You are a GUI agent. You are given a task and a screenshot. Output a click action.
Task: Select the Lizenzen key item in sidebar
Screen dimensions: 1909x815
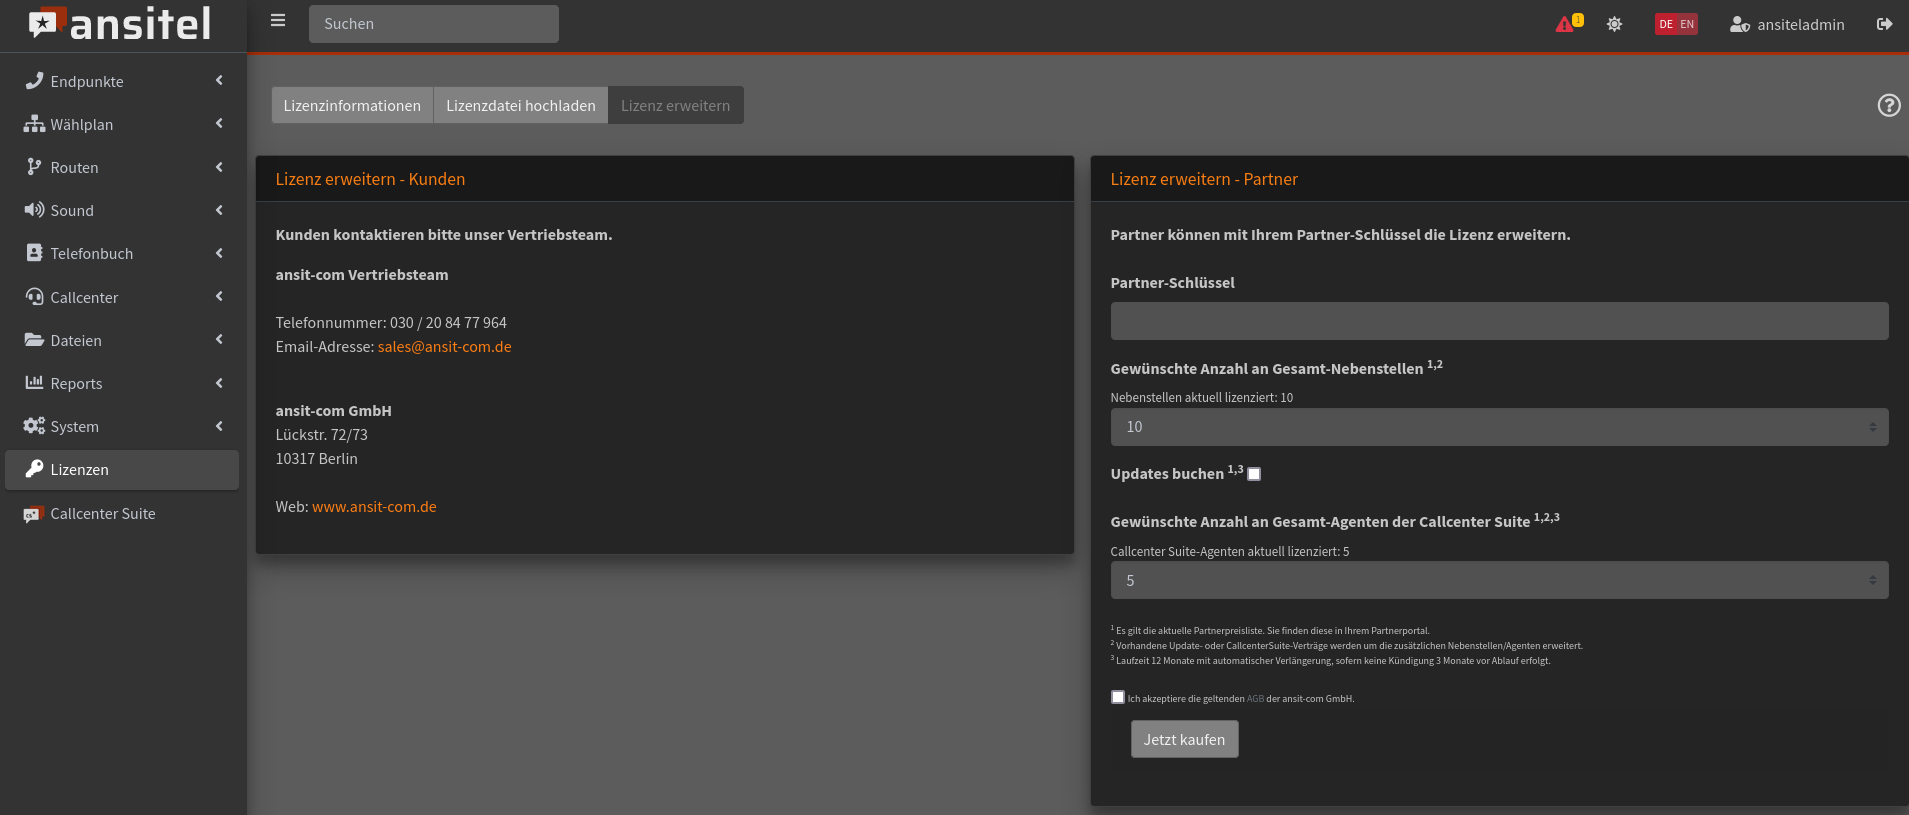click(x=80, y=470)
